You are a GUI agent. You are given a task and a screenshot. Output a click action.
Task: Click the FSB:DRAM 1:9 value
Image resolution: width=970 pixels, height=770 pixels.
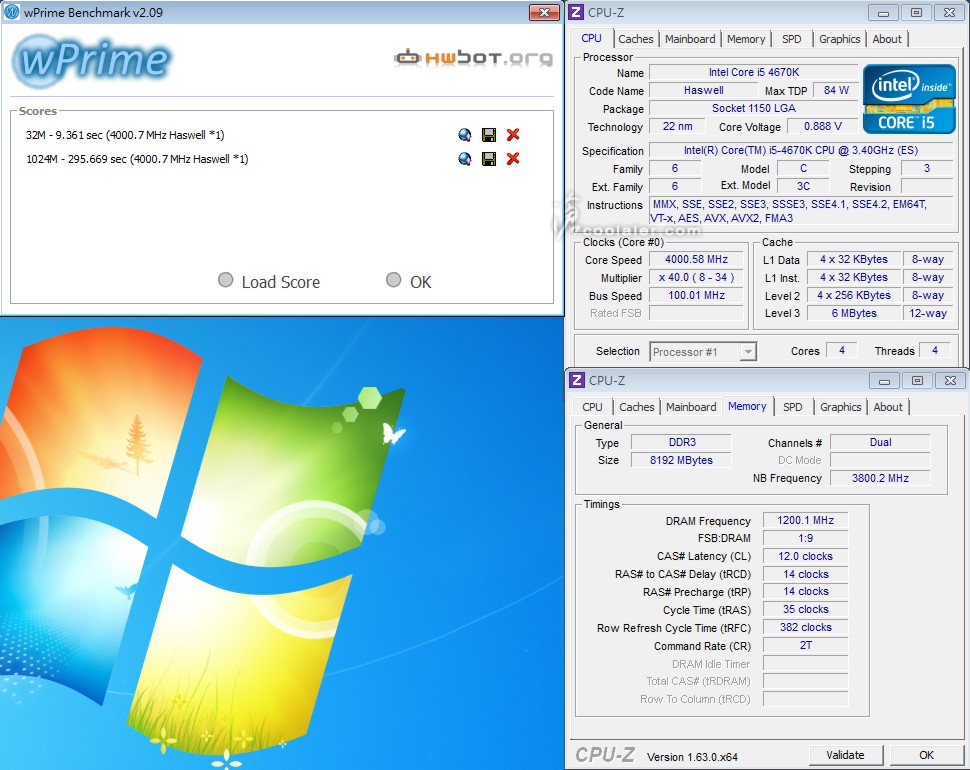point(805,539)
